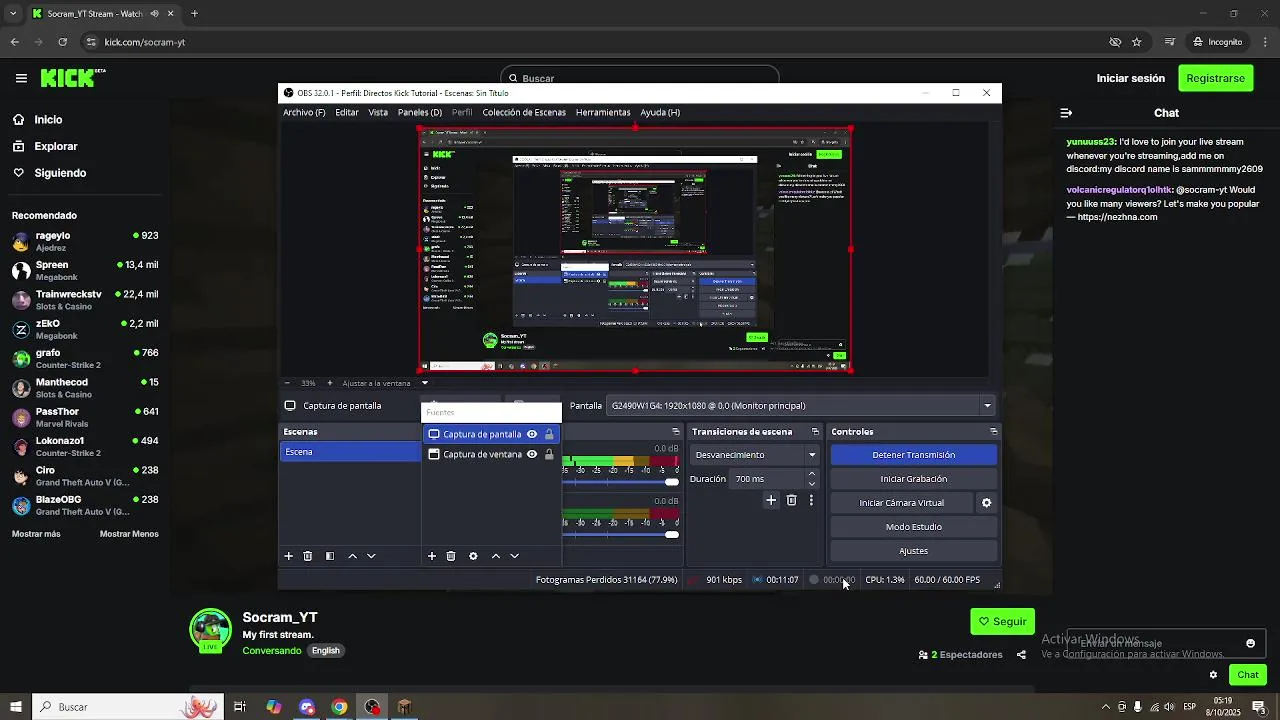The image size is (1280, 720).
Task: Open Spreen recommended channel
Action: 85,270
